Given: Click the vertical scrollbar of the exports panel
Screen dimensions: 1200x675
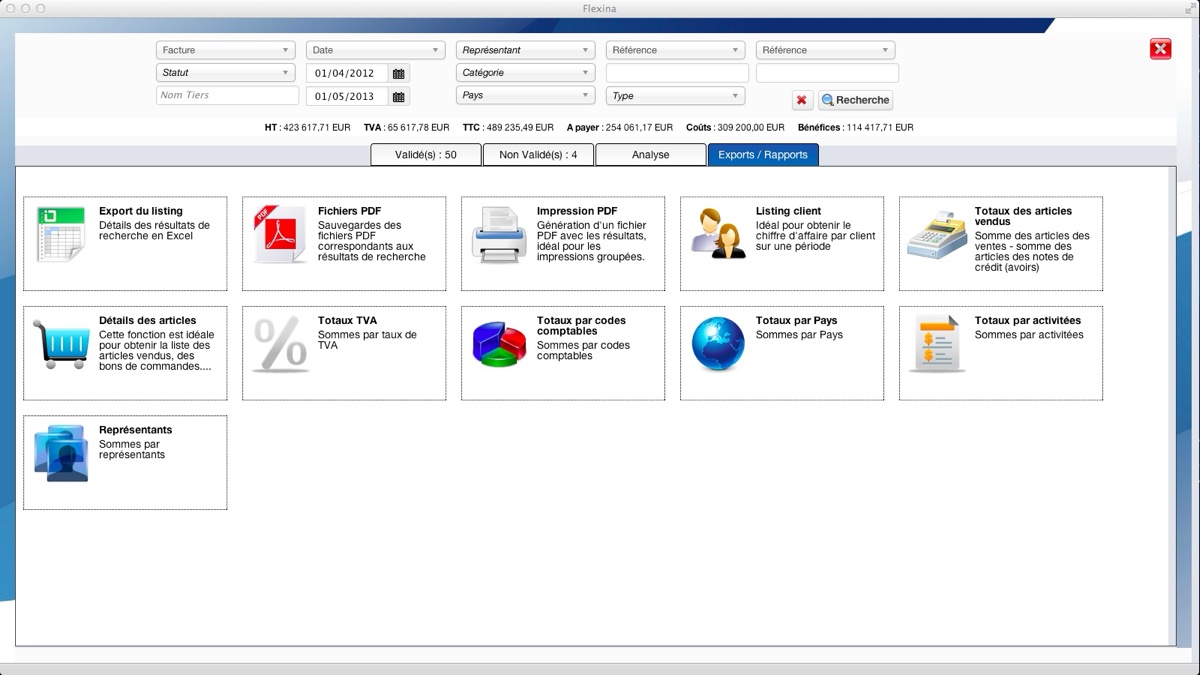Looking at the screenshot, I should click(x=1172, y=406).
